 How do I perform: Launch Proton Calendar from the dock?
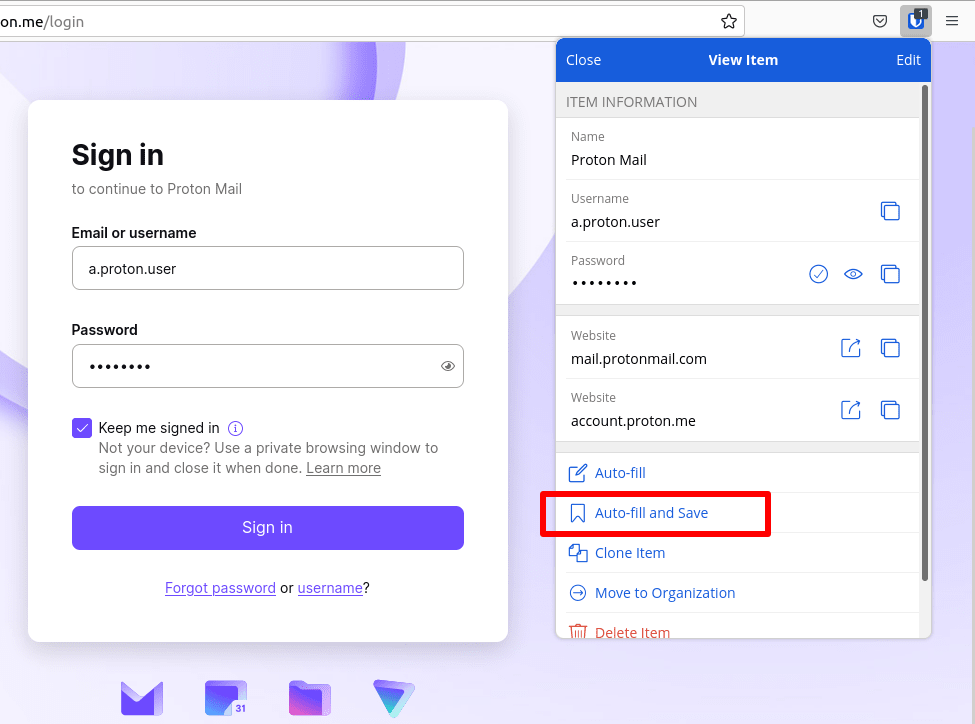226,698
